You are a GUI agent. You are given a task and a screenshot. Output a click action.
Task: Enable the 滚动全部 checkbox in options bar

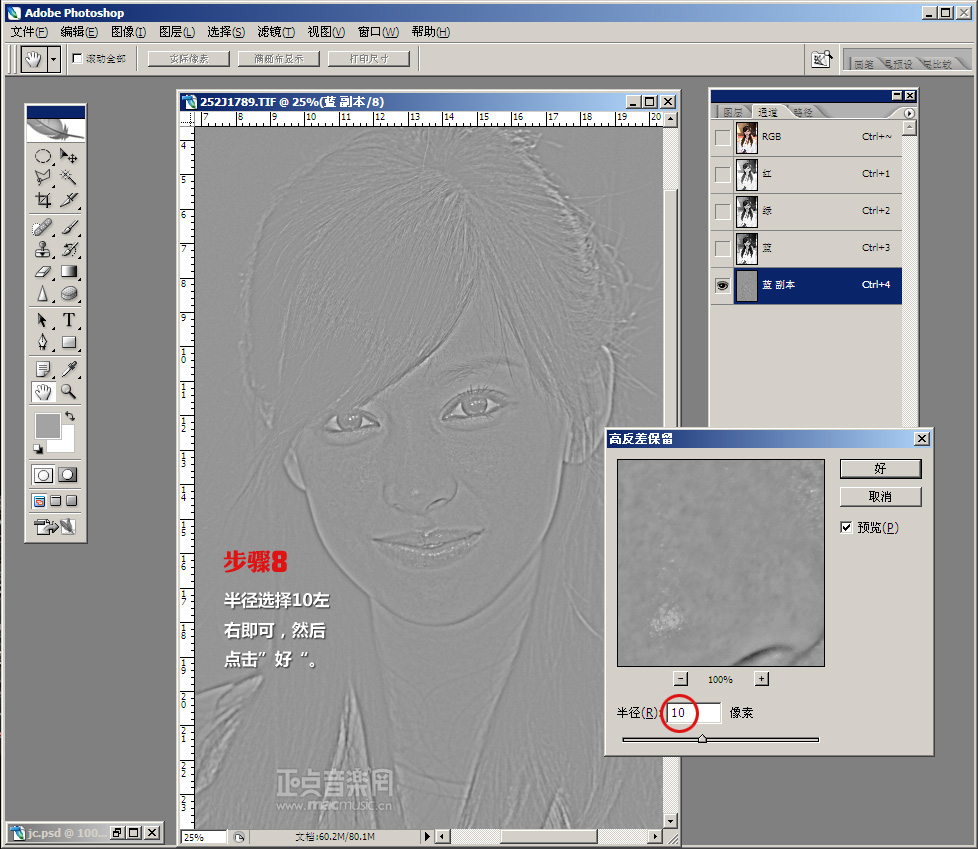pos(78,59)
